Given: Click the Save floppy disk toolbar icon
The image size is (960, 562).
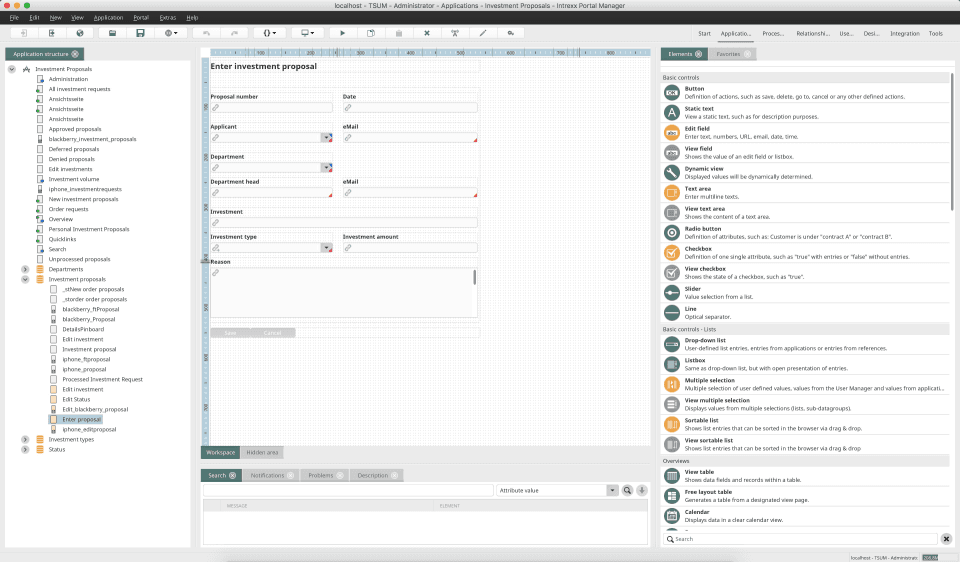Looking at the screenshot, I should (140, 33).
